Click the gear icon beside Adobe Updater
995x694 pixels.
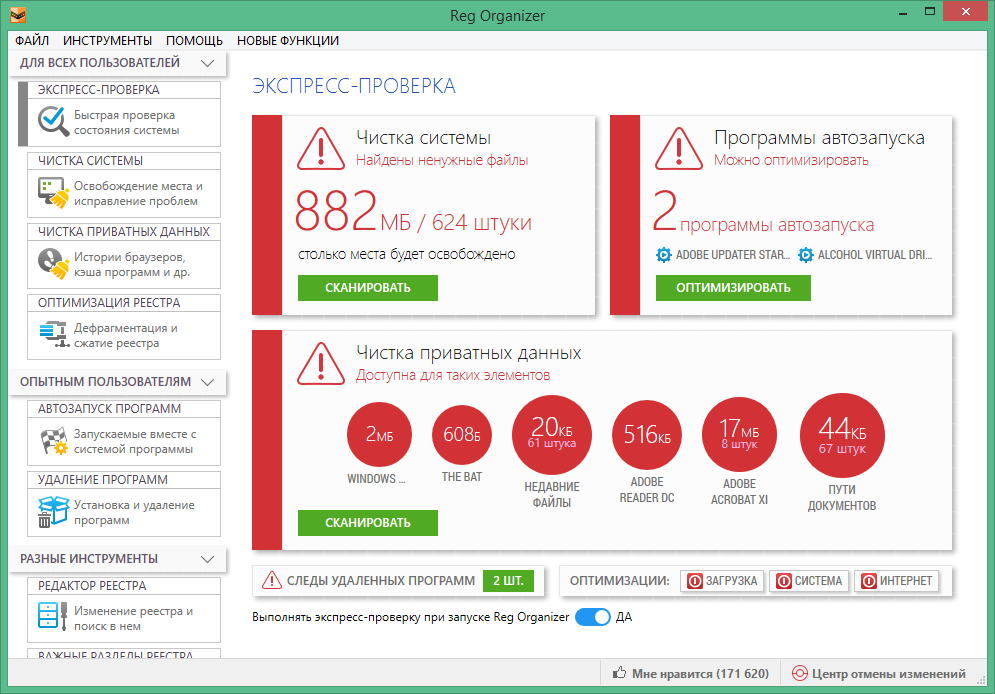pos(664,255)
